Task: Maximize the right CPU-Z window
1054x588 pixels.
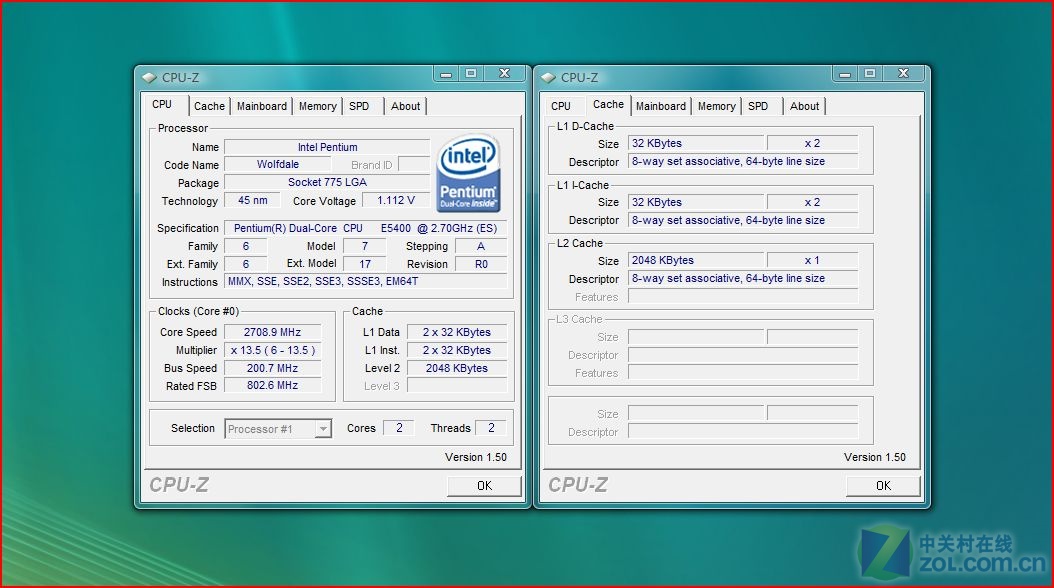Action: coord(870,74)
